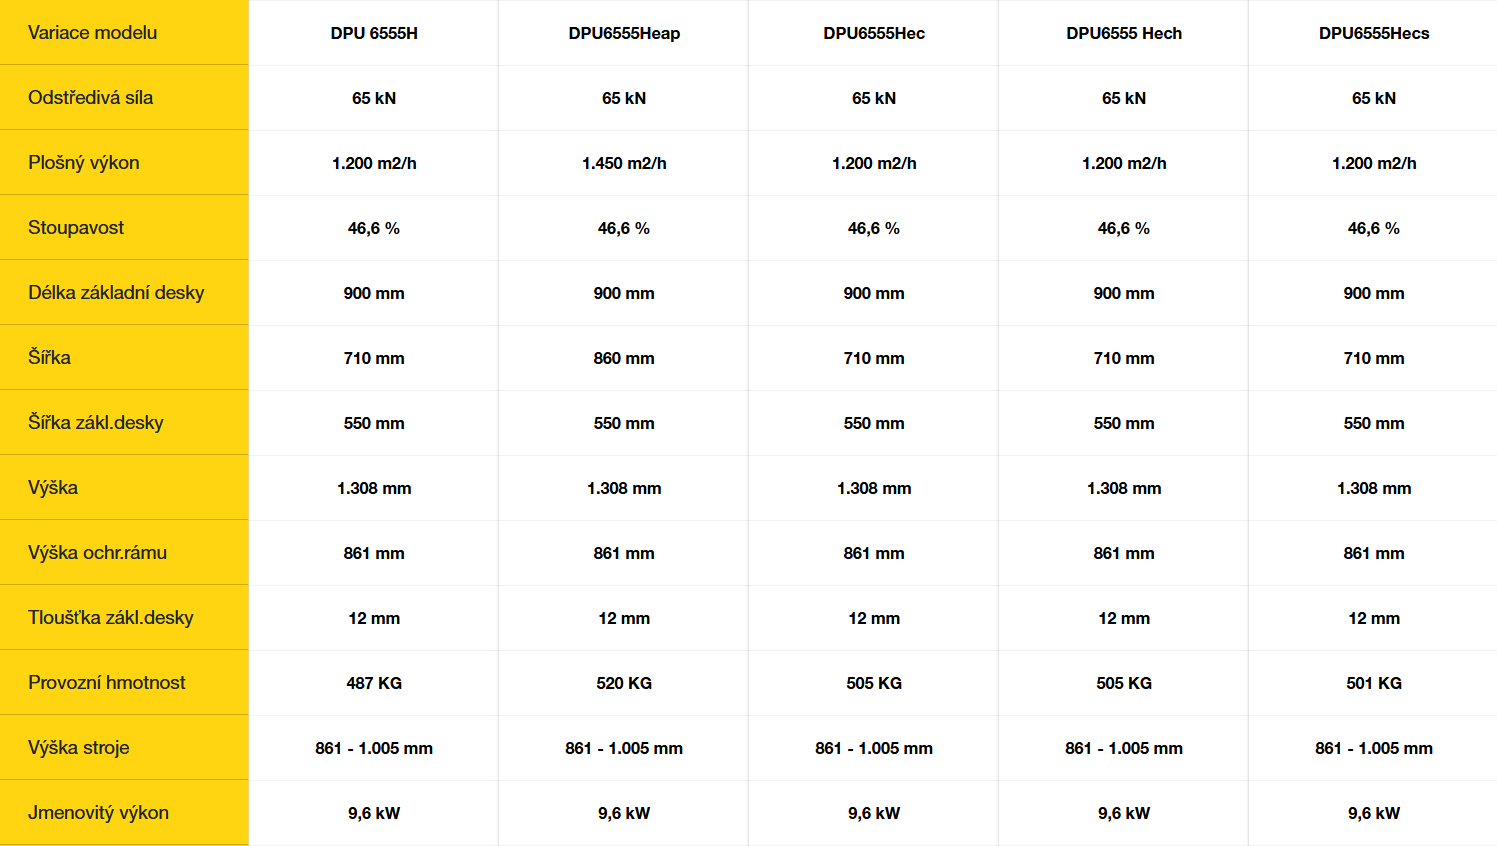
Task: Select the Stoupavost row label
Action: tap(76, 227)
